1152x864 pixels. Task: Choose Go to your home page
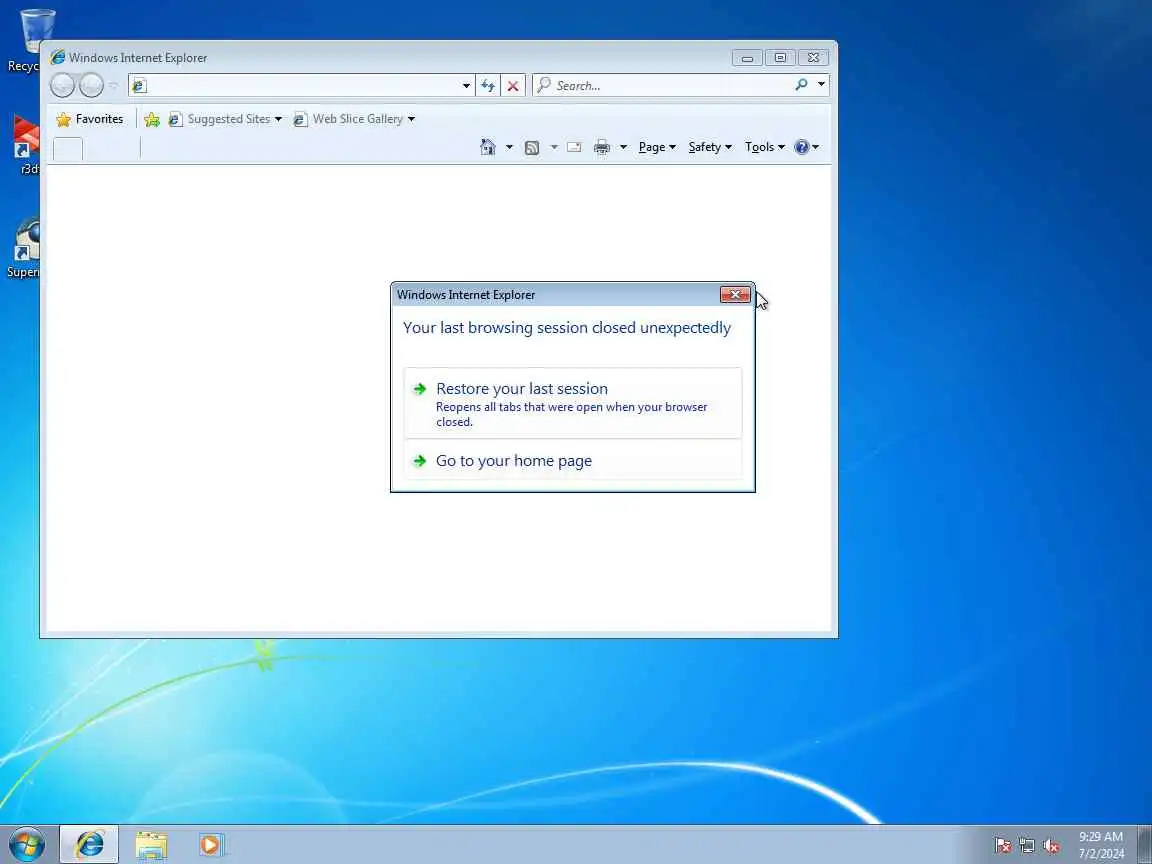572,461
